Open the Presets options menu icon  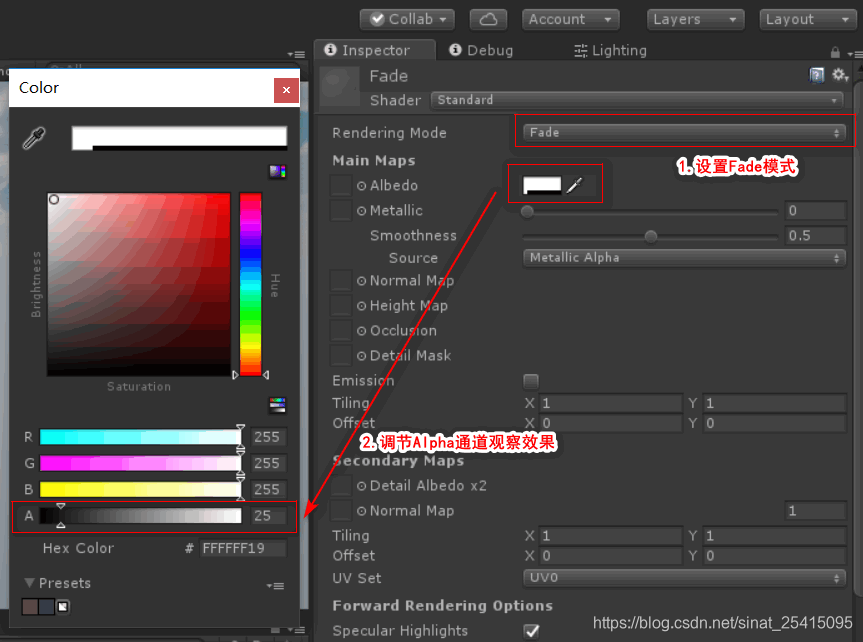click(276, 586)
